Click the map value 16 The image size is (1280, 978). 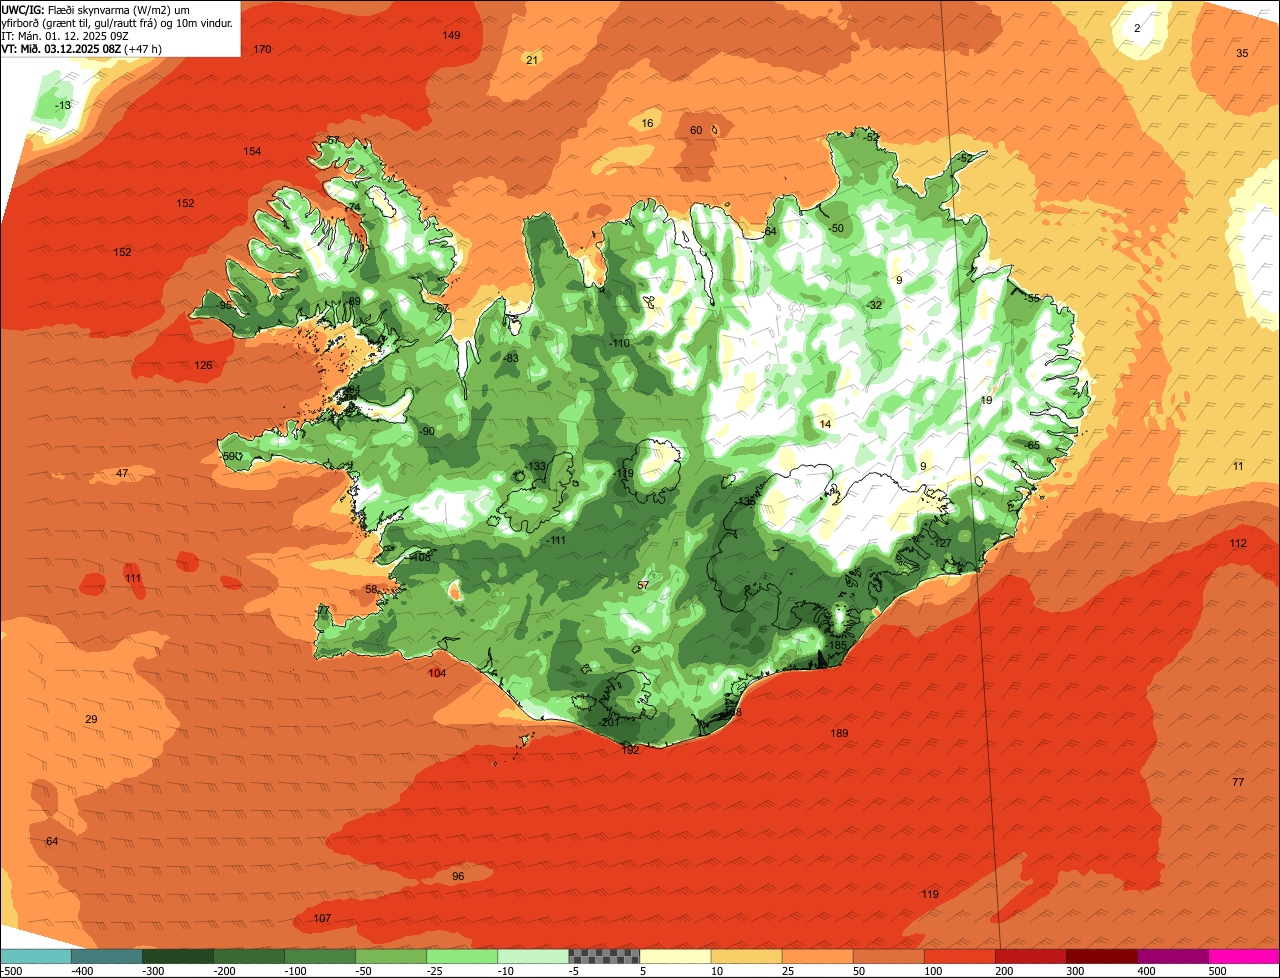click(x=647, y=123)
